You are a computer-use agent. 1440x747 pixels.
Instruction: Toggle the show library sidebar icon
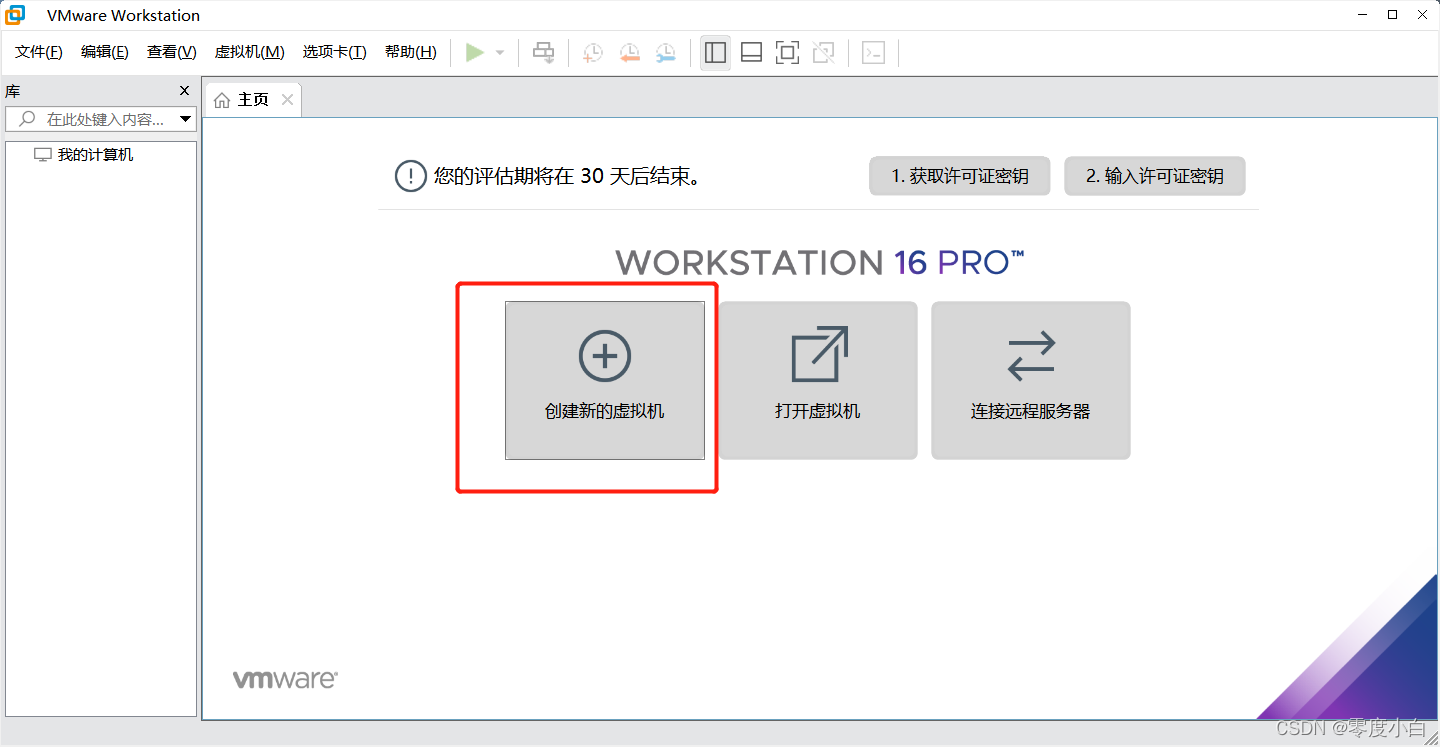[715, 53]
